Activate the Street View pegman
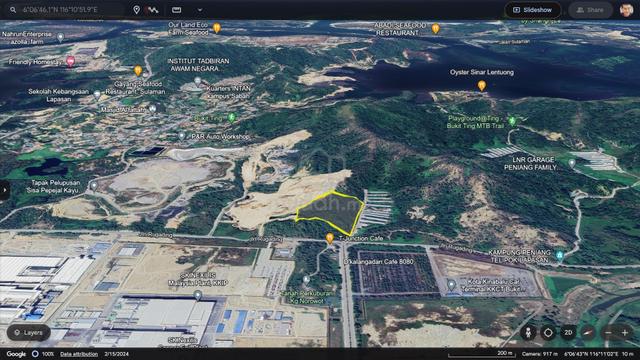The height and width of the screenshot is (360, 640). (528, 333)
